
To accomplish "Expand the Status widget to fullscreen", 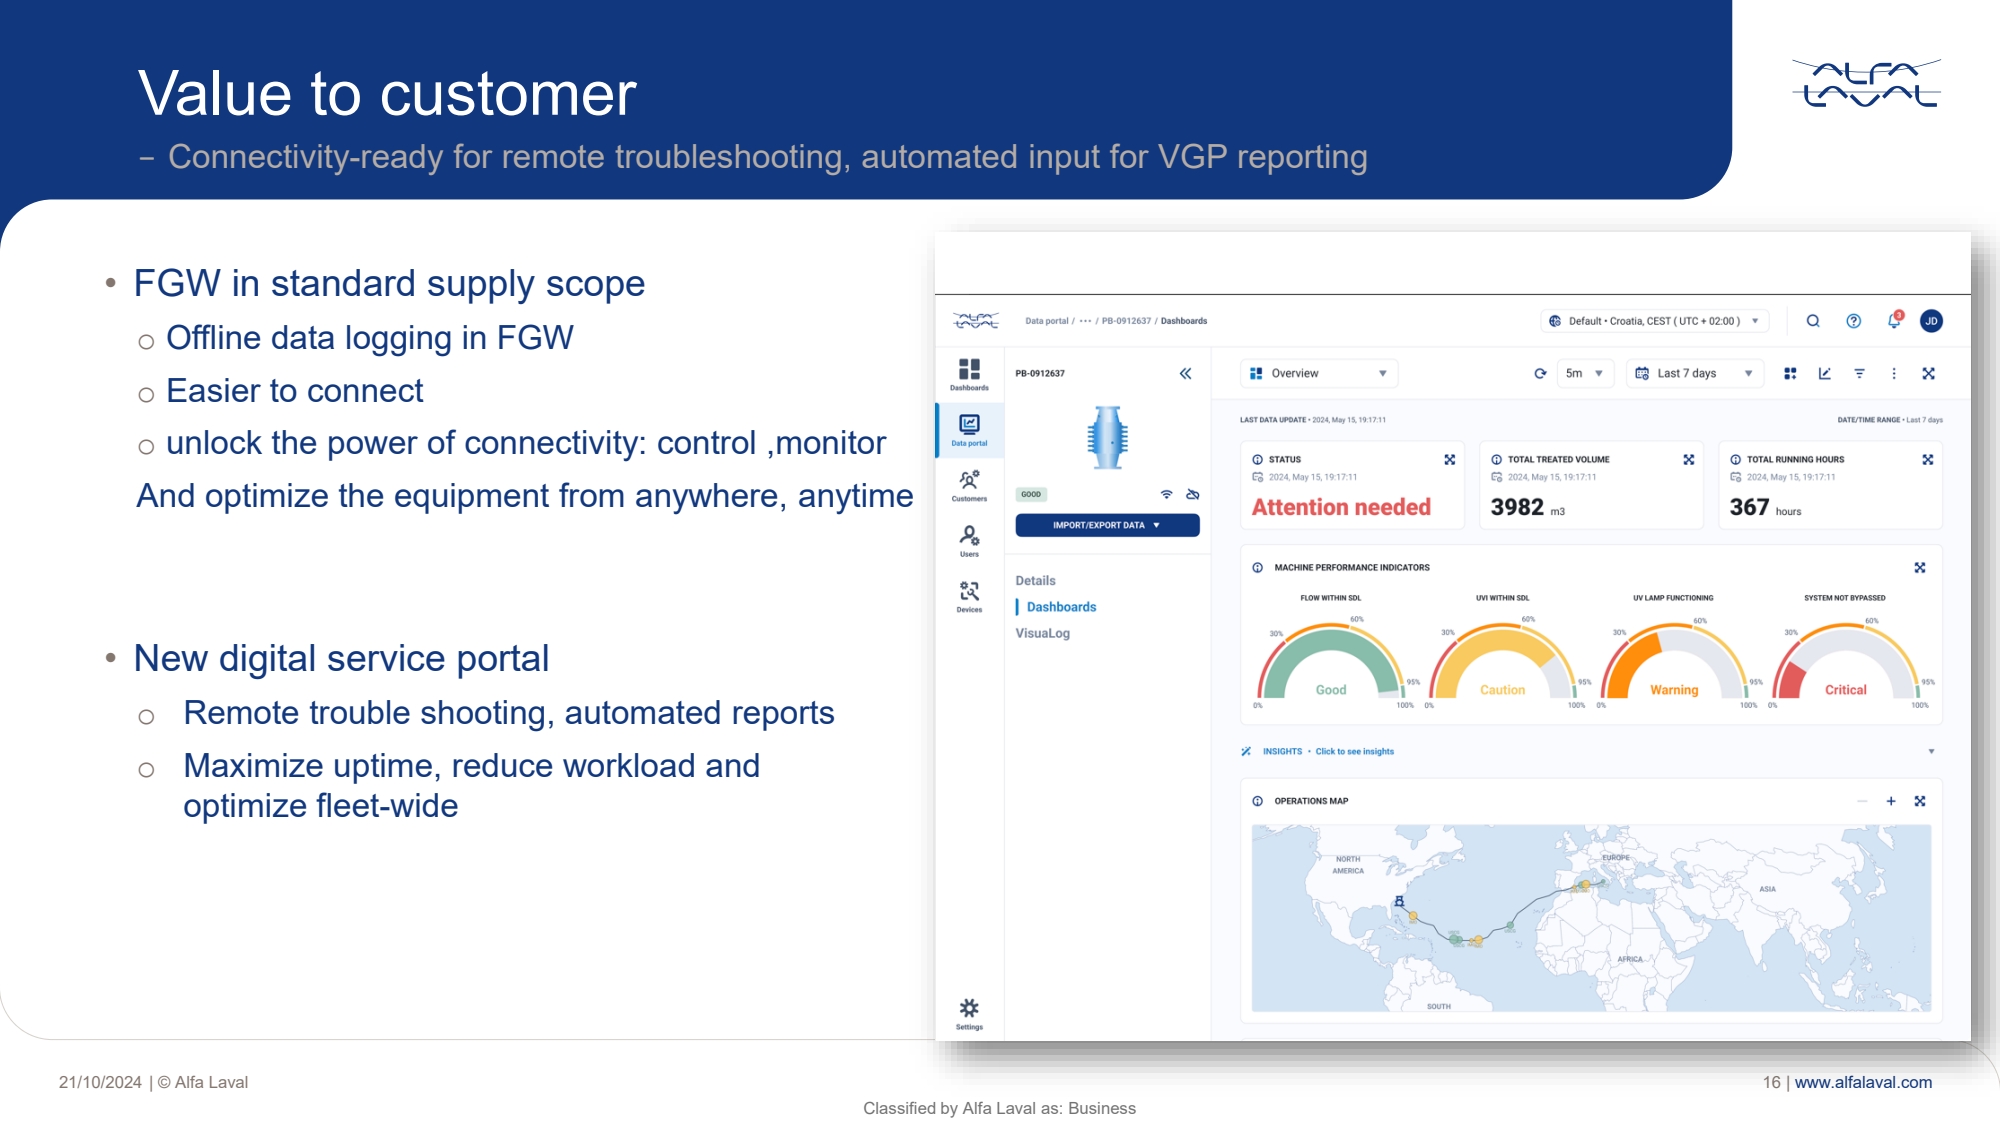I will point(1449,459).
